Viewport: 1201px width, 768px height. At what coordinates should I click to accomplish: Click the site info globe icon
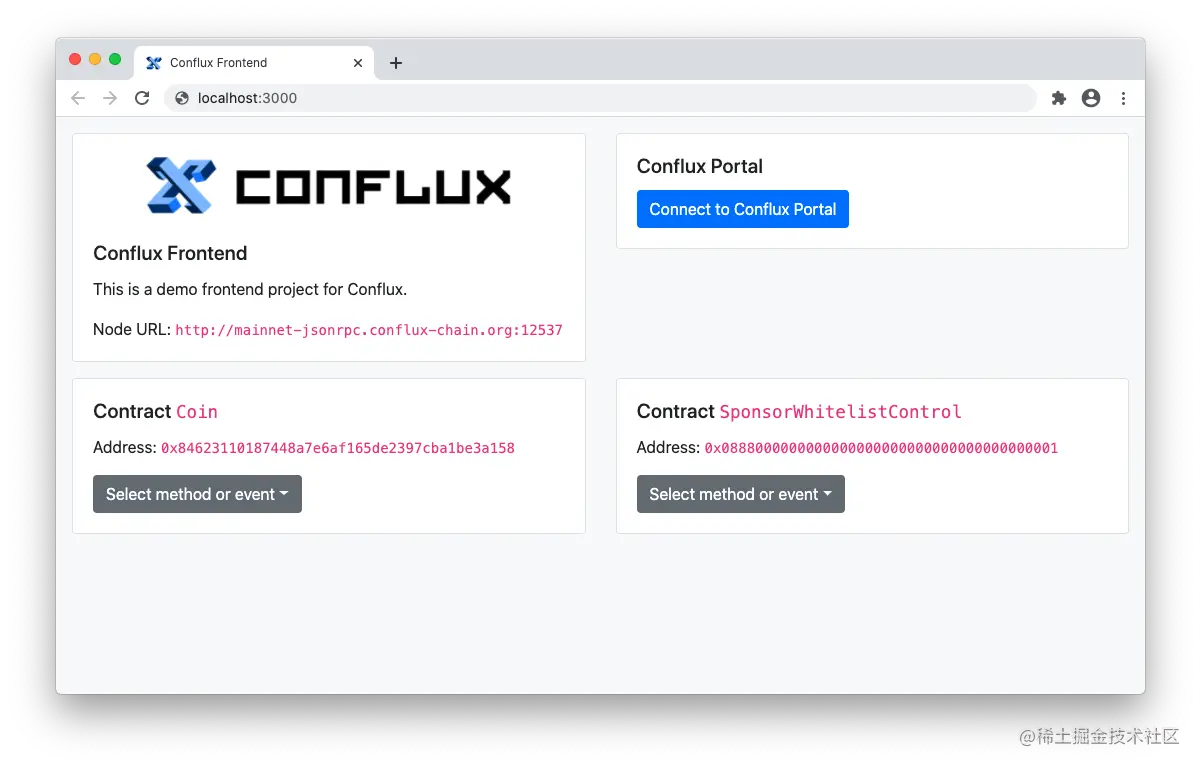pyautogui.click(x=182, y=98)
